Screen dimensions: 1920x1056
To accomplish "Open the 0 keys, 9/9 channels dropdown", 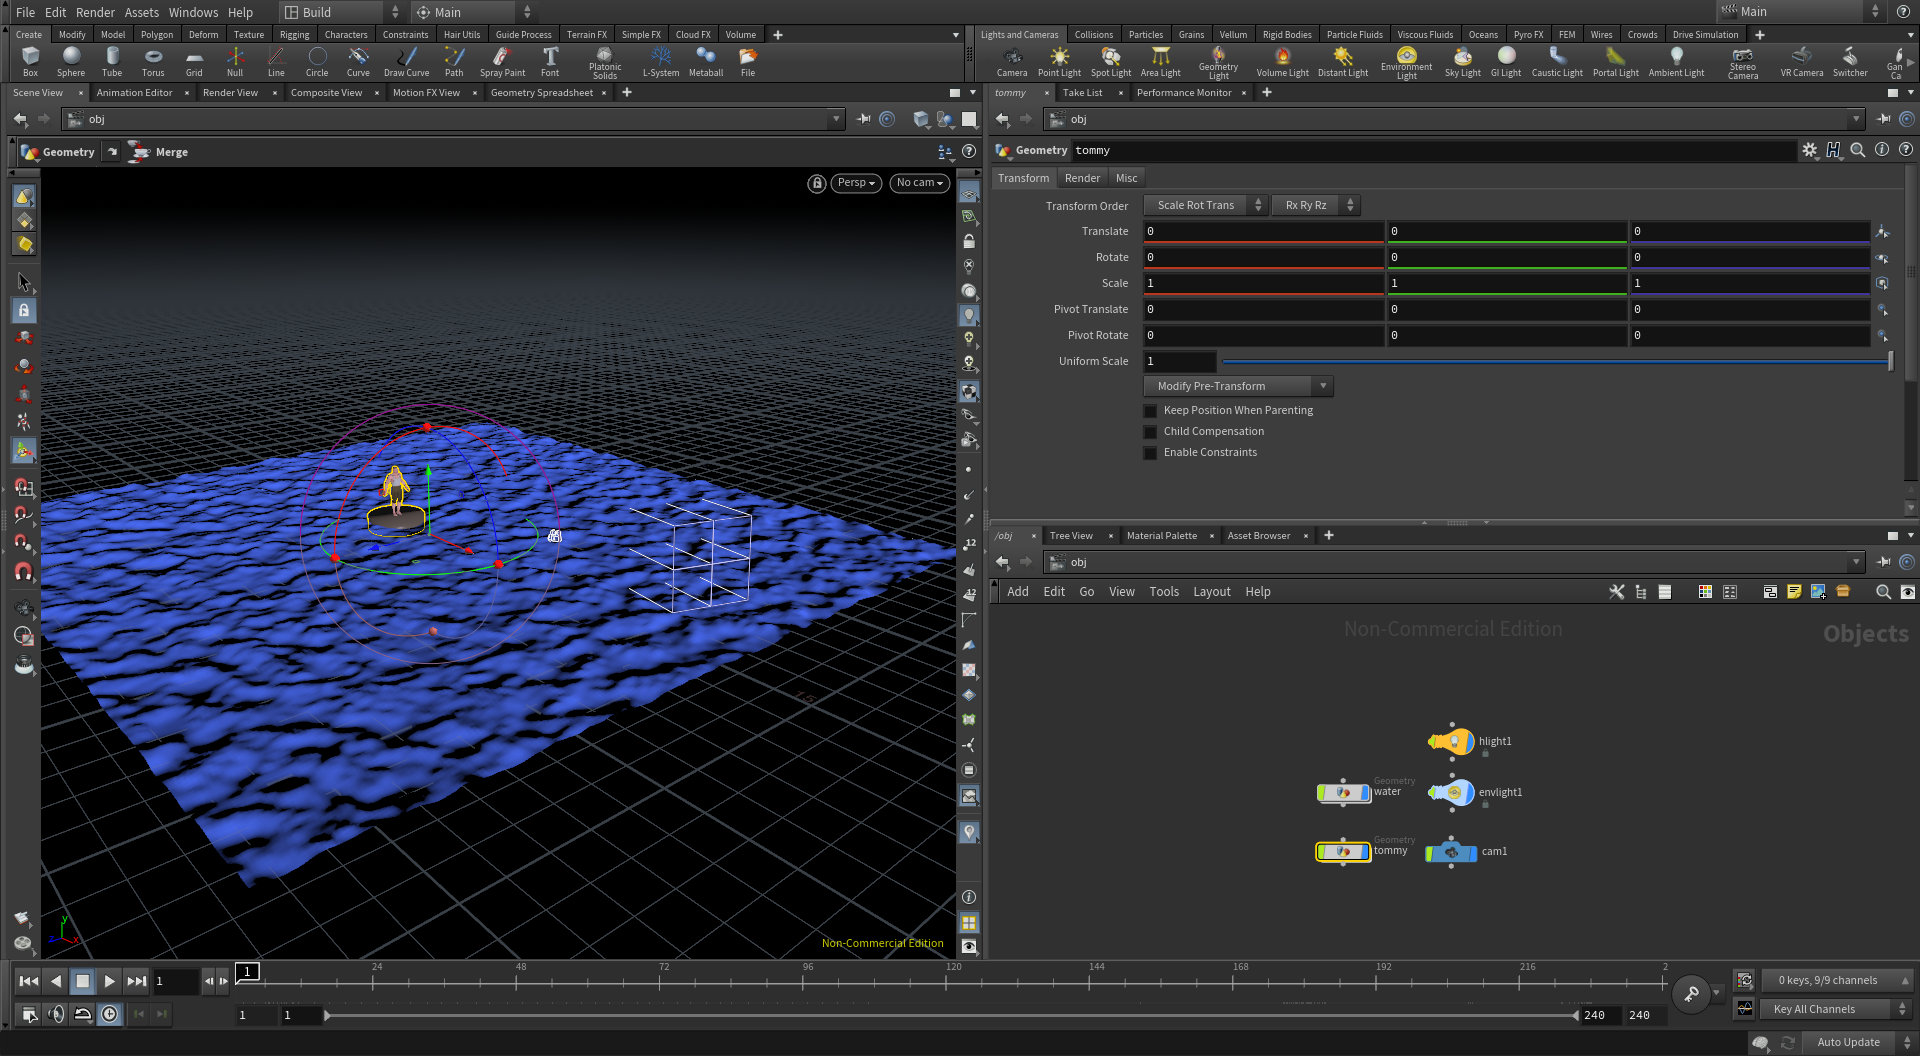I will (1837, 980).
